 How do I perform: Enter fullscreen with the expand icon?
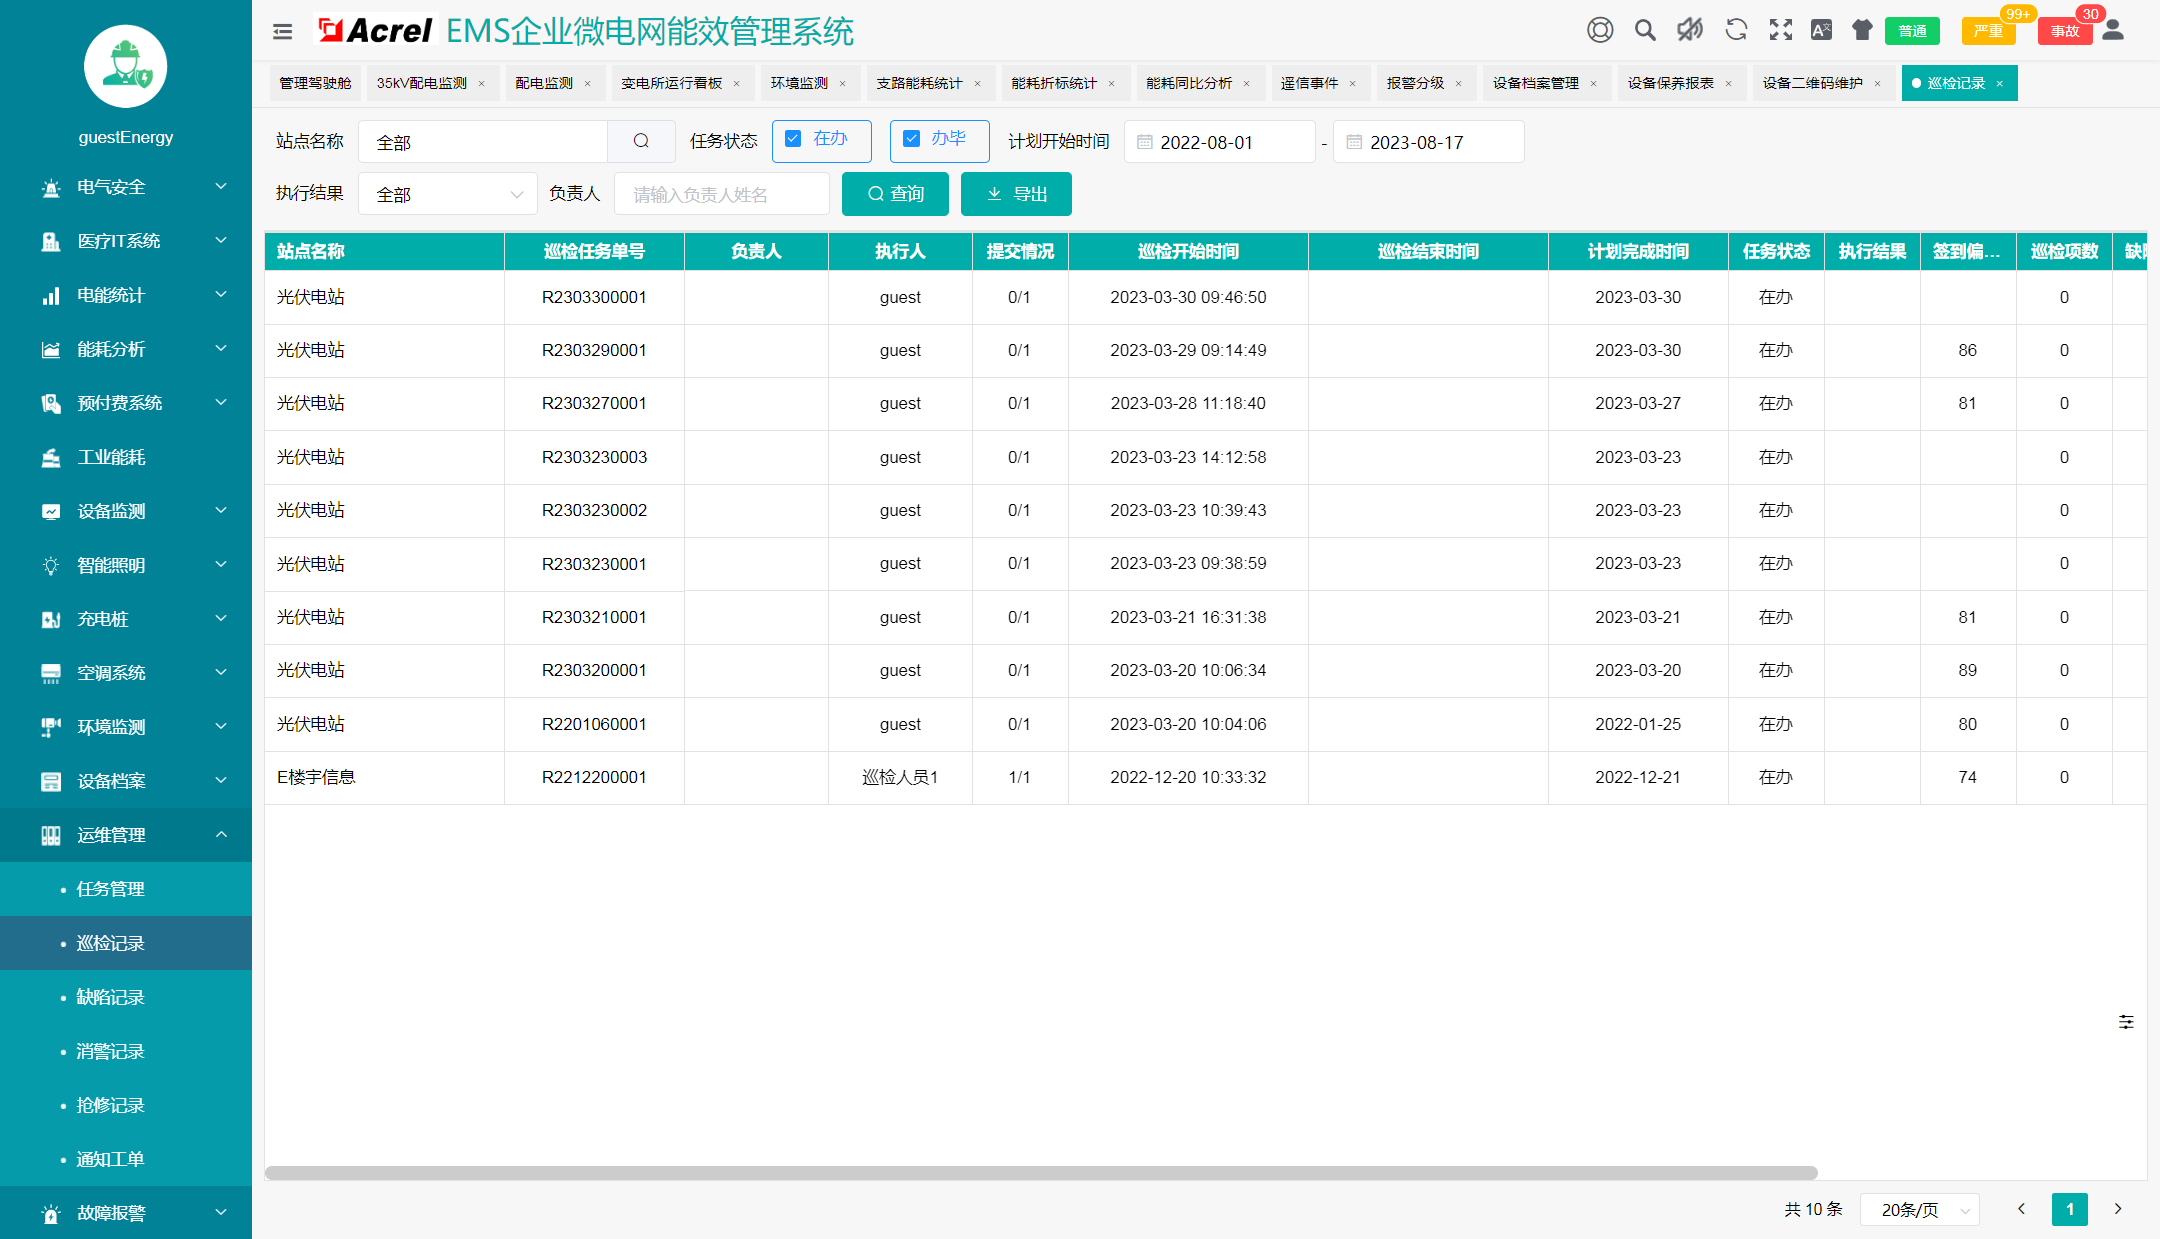coord(1780,30)
